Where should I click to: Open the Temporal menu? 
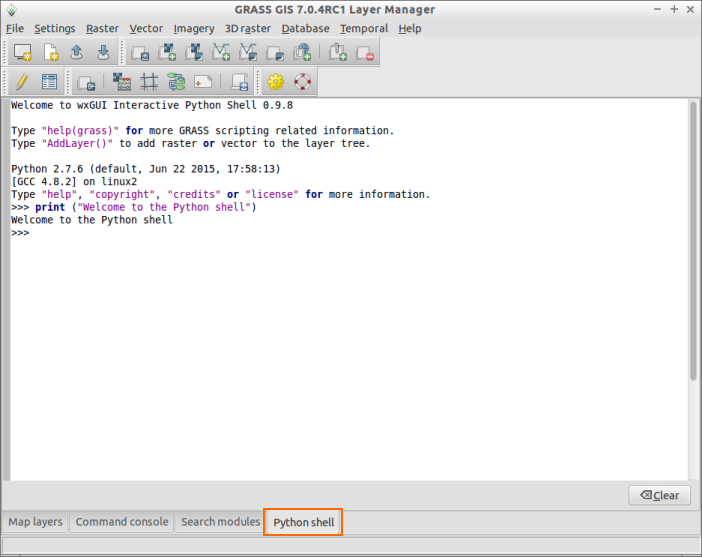point(364,29)
